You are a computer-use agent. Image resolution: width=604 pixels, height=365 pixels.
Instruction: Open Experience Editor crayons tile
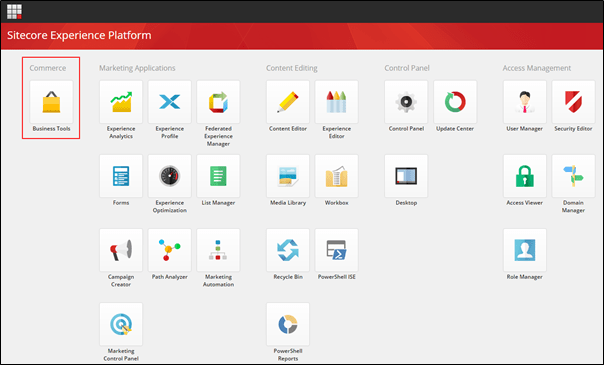click(336, 102)
